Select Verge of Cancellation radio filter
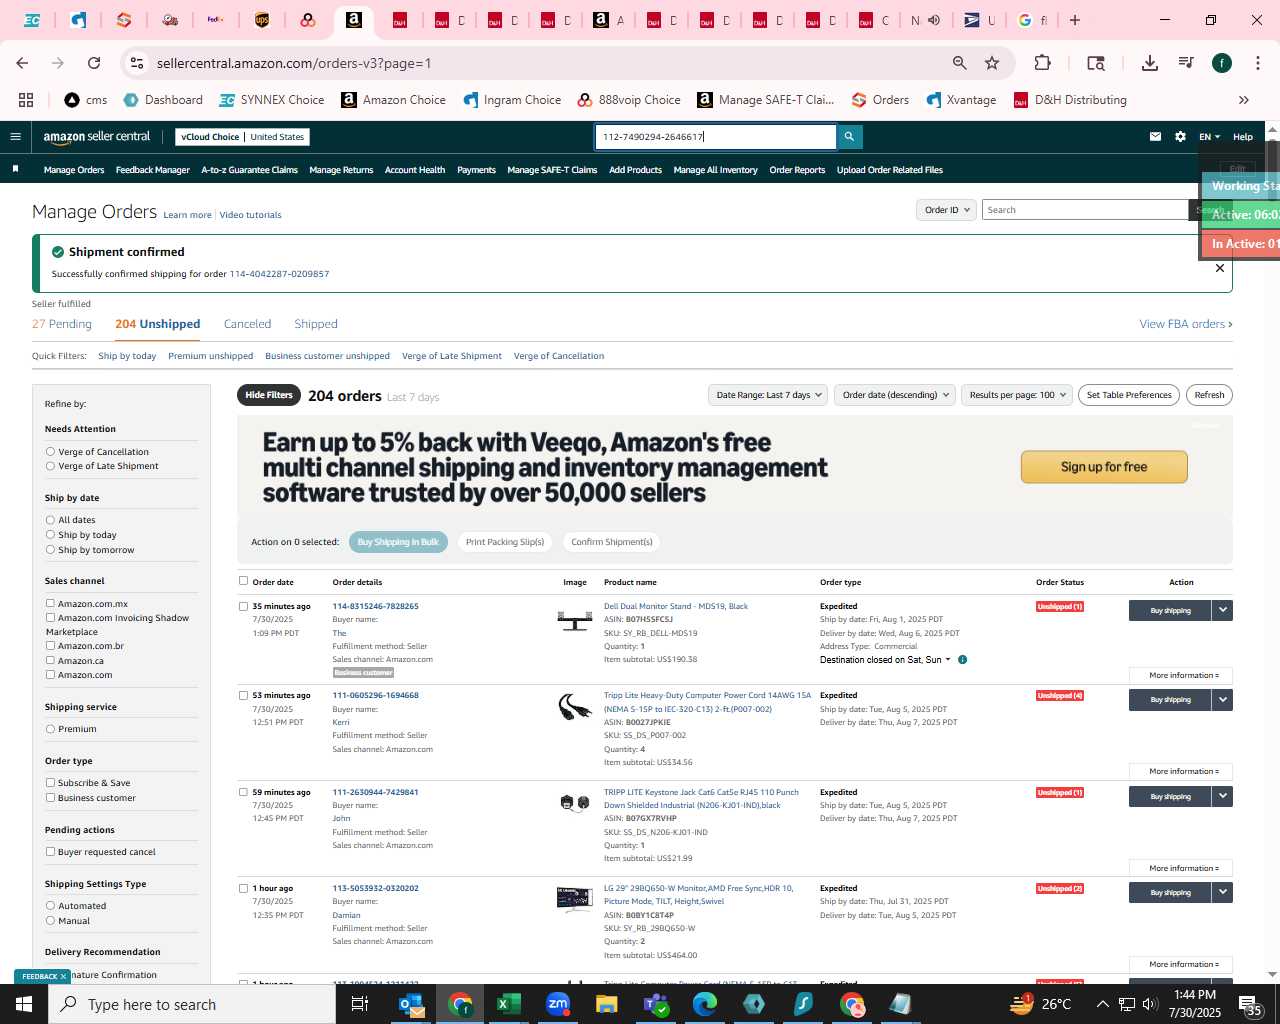Screen dimensions: 1280x1024 50,452
